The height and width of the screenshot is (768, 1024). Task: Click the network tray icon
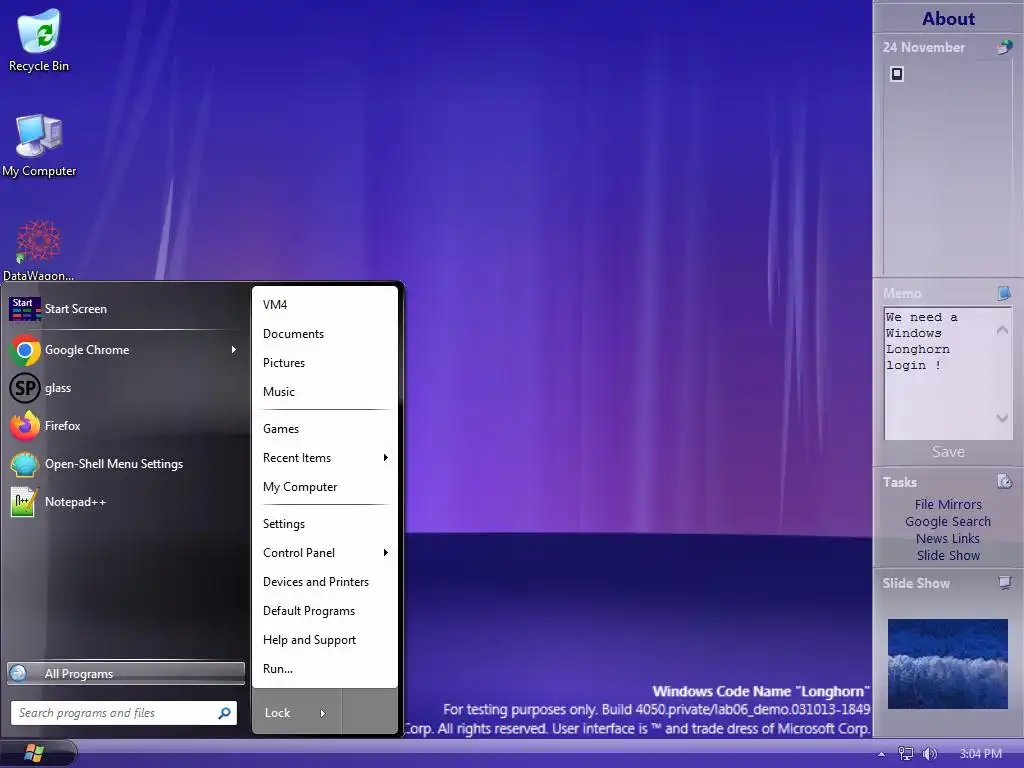tap(906, 754)
